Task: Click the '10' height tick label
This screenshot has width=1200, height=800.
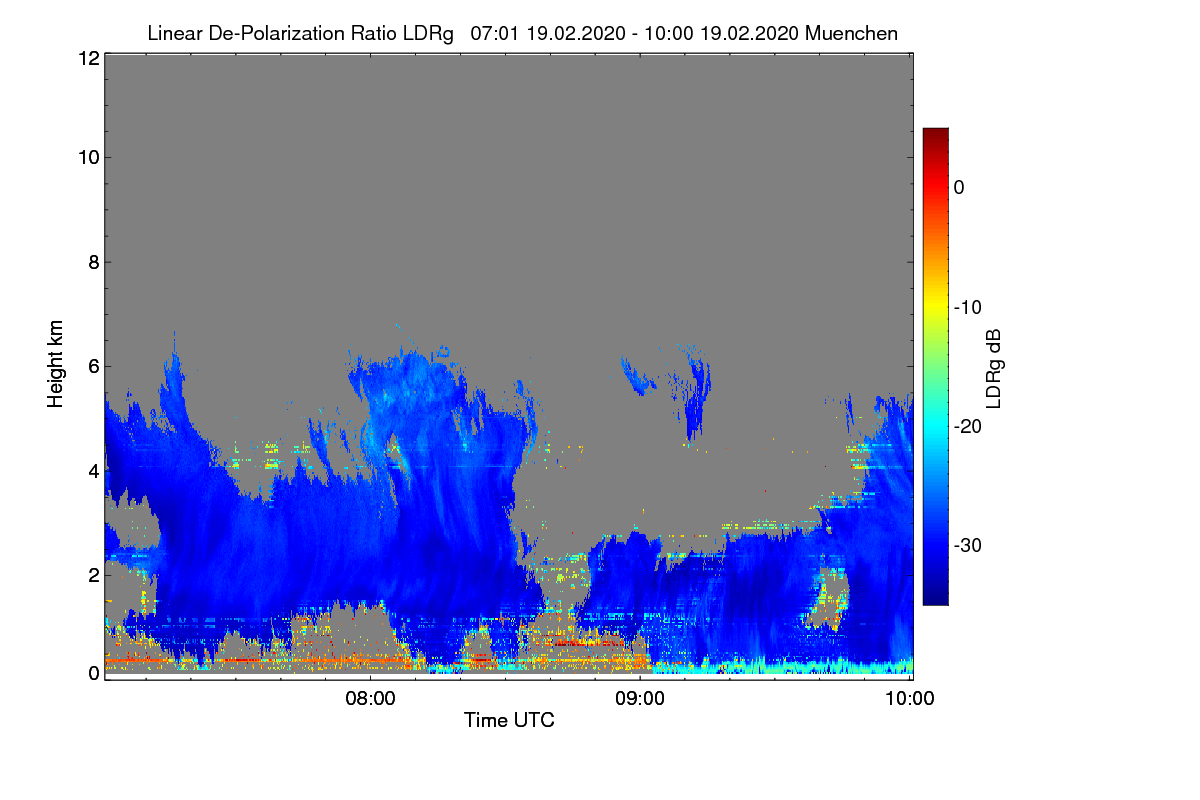Action: click(87, 157)
